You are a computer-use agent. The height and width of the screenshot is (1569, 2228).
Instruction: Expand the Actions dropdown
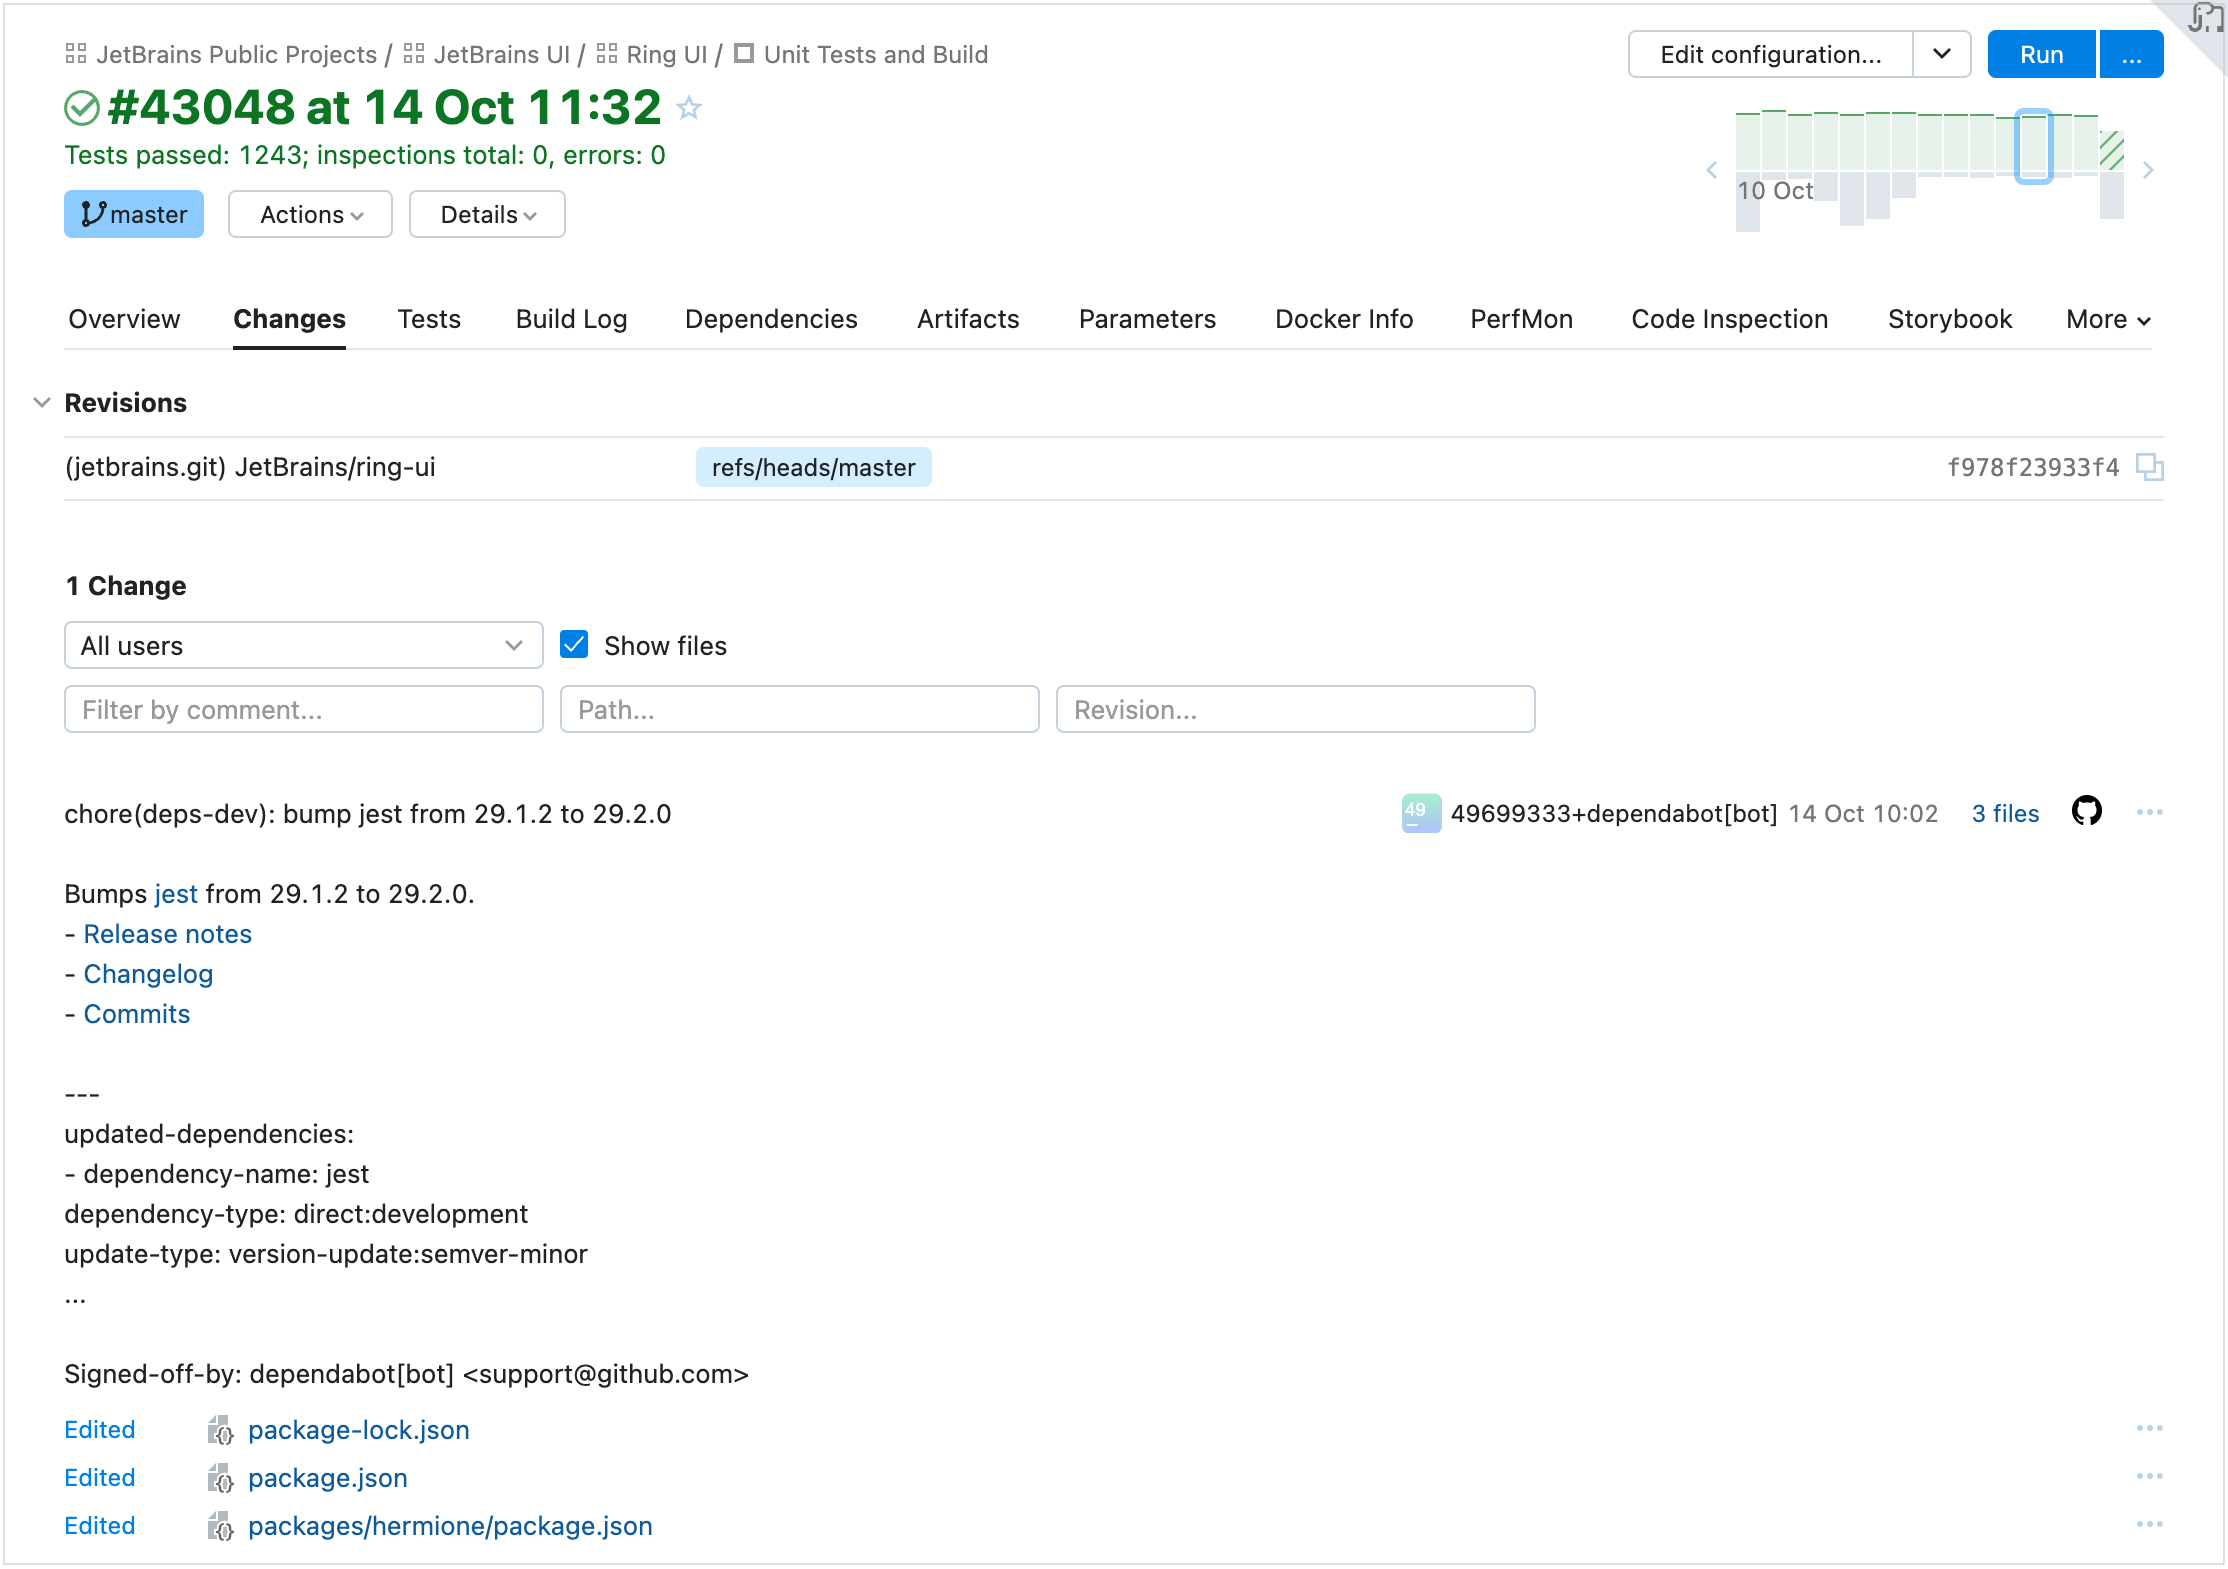310,214
